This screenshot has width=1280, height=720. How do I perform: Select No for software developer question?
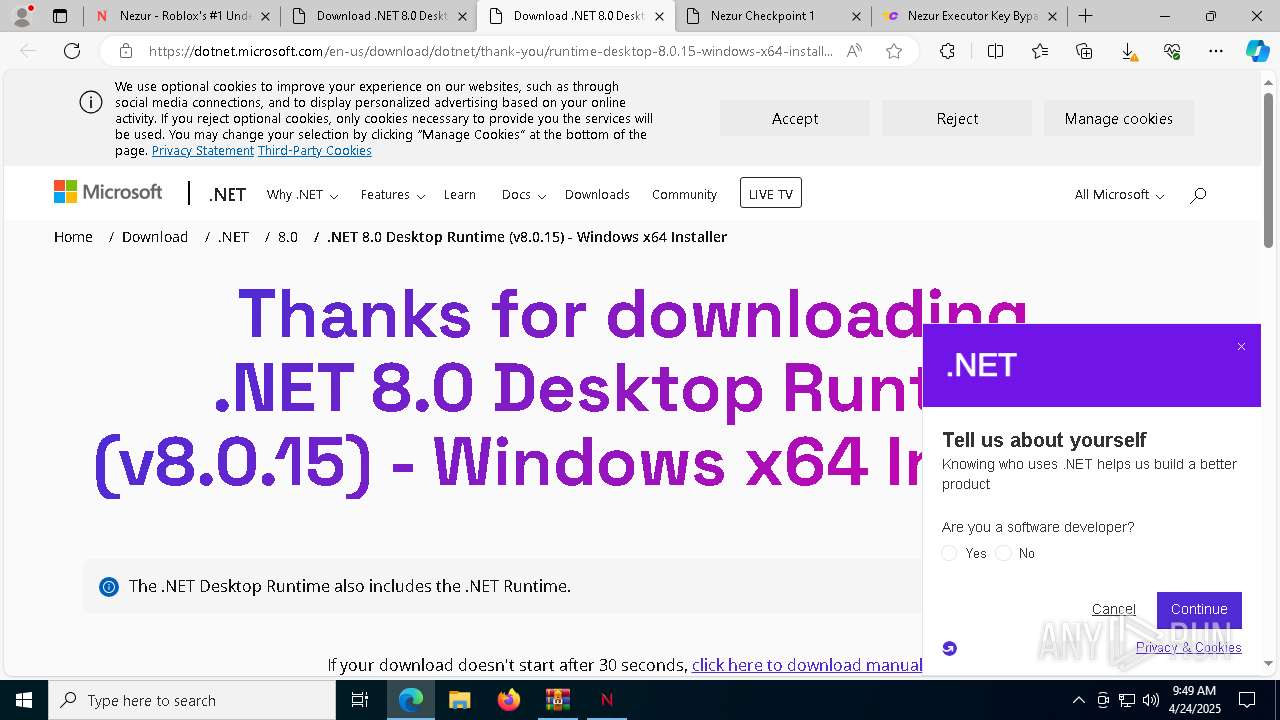[1003, 553]
